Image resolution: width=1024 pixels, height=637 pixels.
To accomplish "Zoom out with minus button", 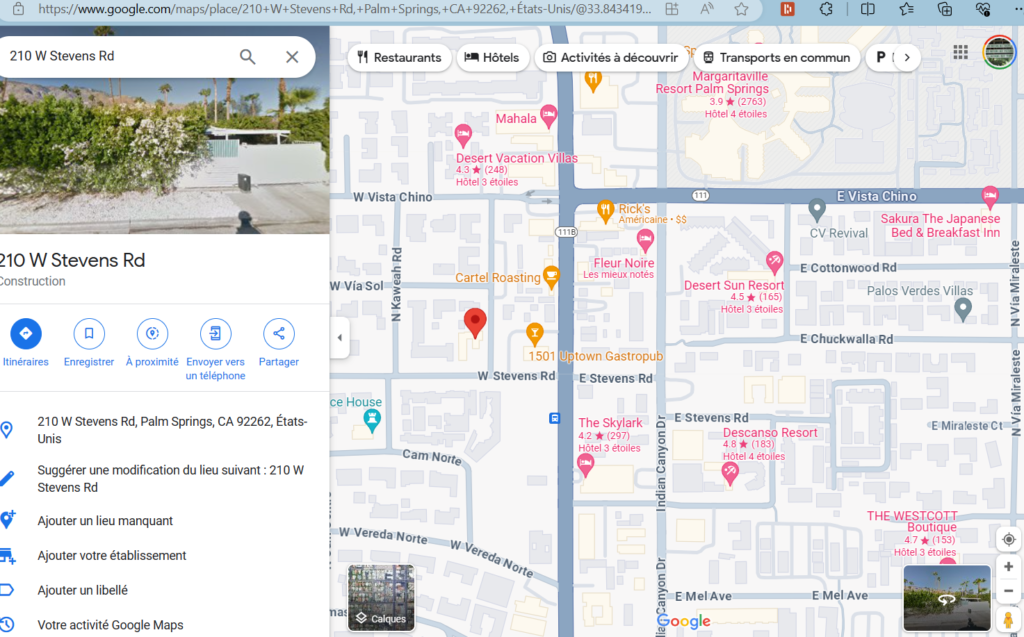I will 1008,591.
